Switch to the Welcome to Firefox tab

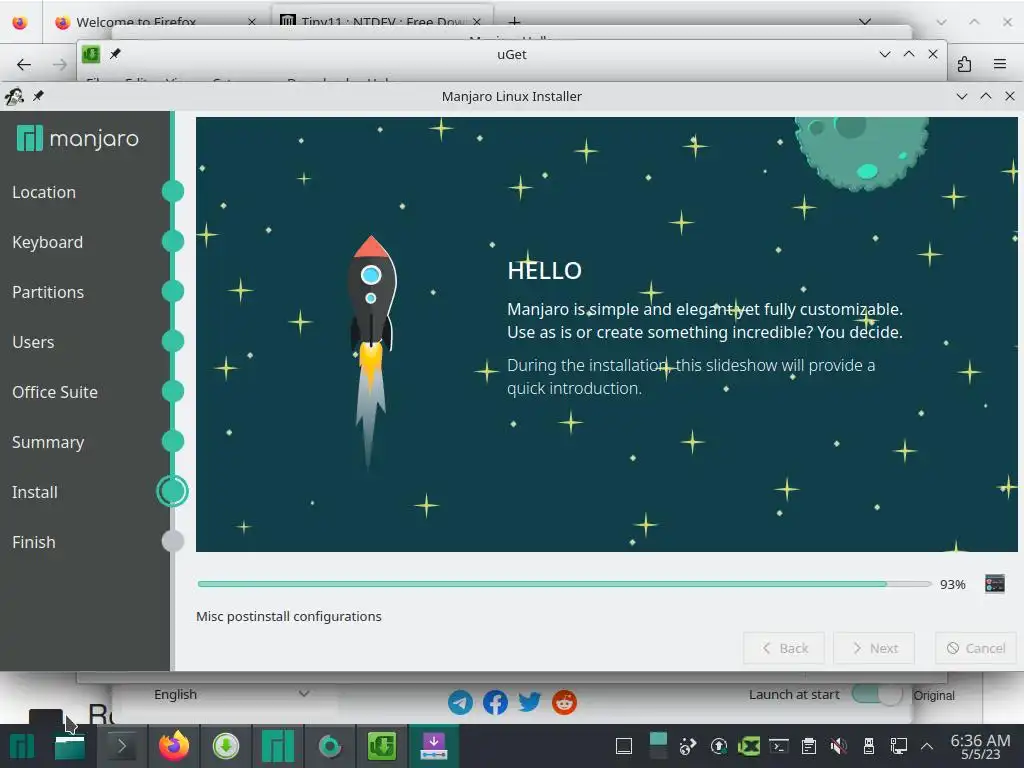pyautogui.click(x=155, y=22)
